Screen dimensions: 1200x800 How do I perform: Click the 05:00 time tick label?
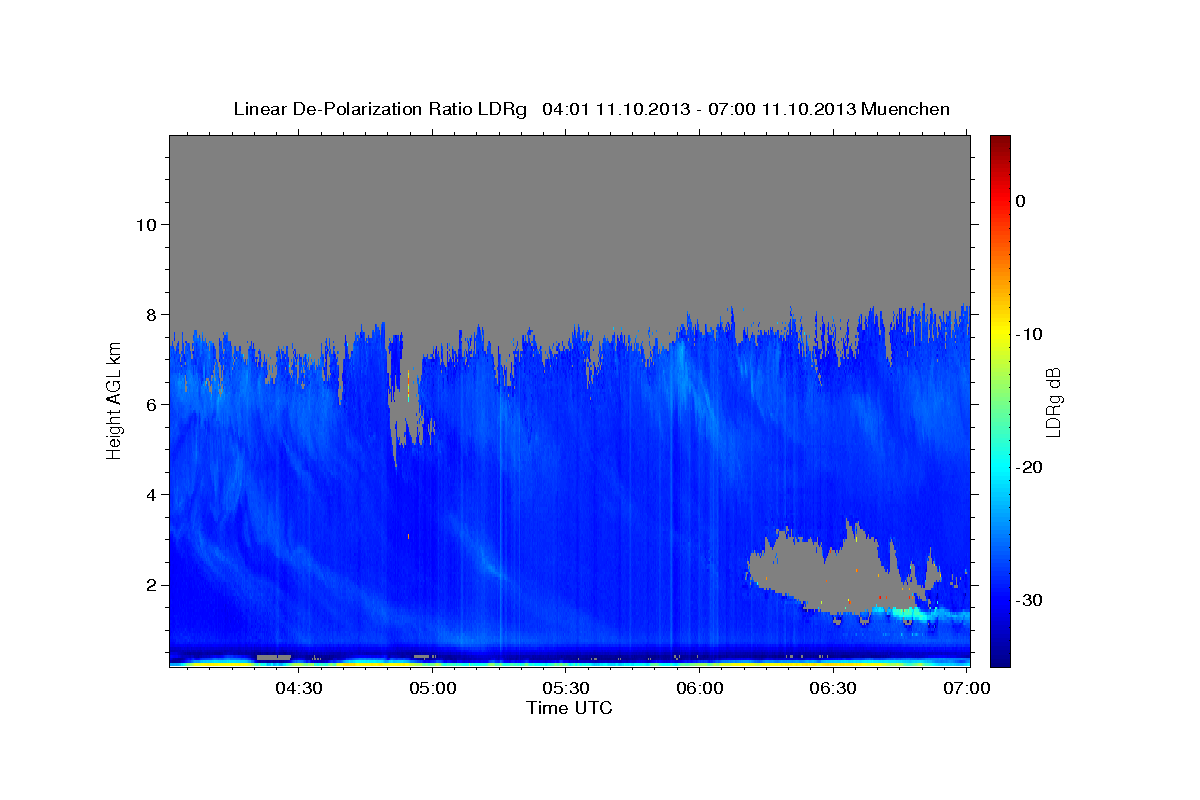pyautogui.click(x=432, y=688)
